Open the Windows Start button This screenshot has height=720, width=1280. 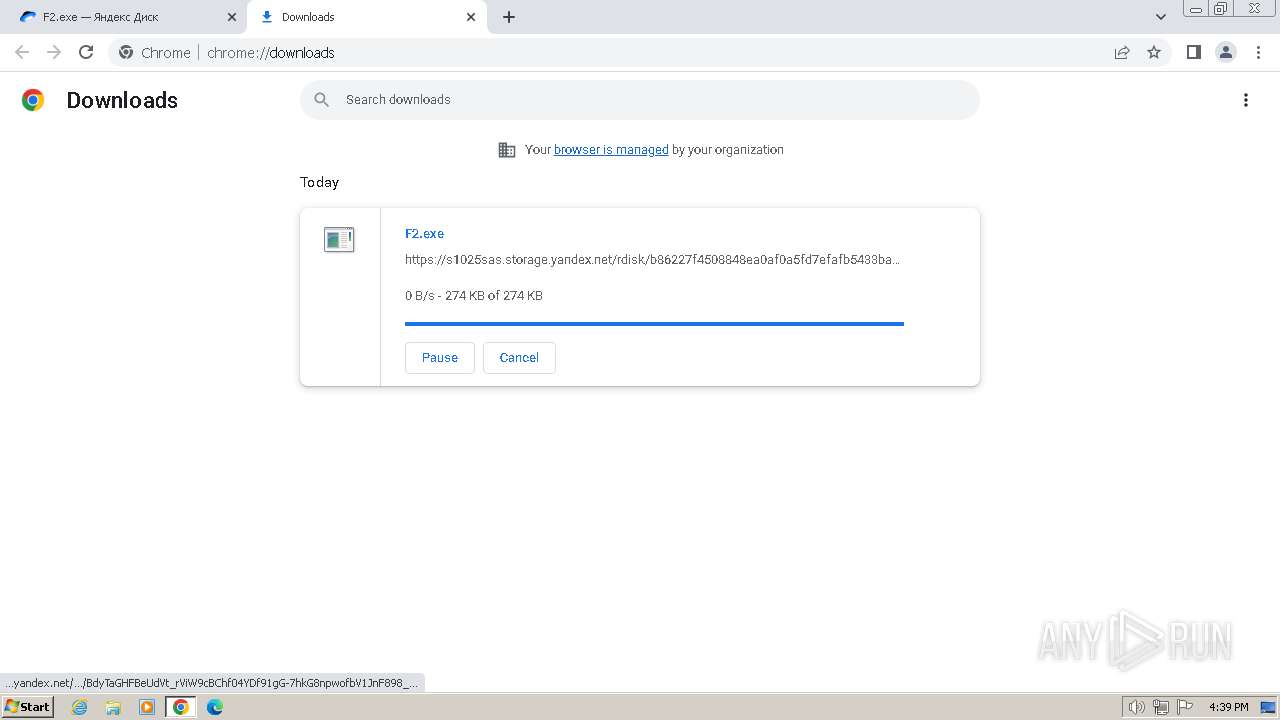tap(27, 707)
